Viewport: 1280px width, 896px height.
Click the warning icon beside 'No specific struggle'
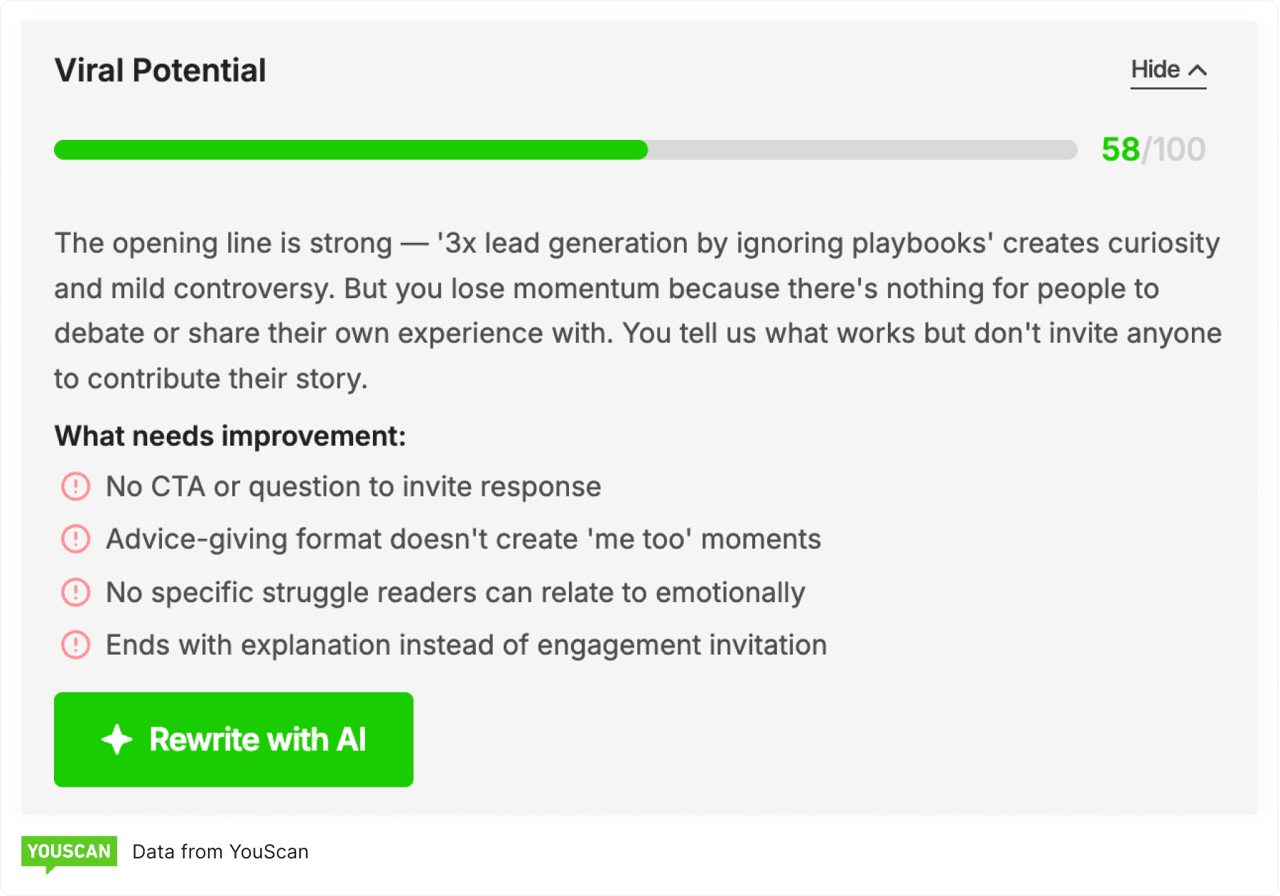[x=75, y=592]
